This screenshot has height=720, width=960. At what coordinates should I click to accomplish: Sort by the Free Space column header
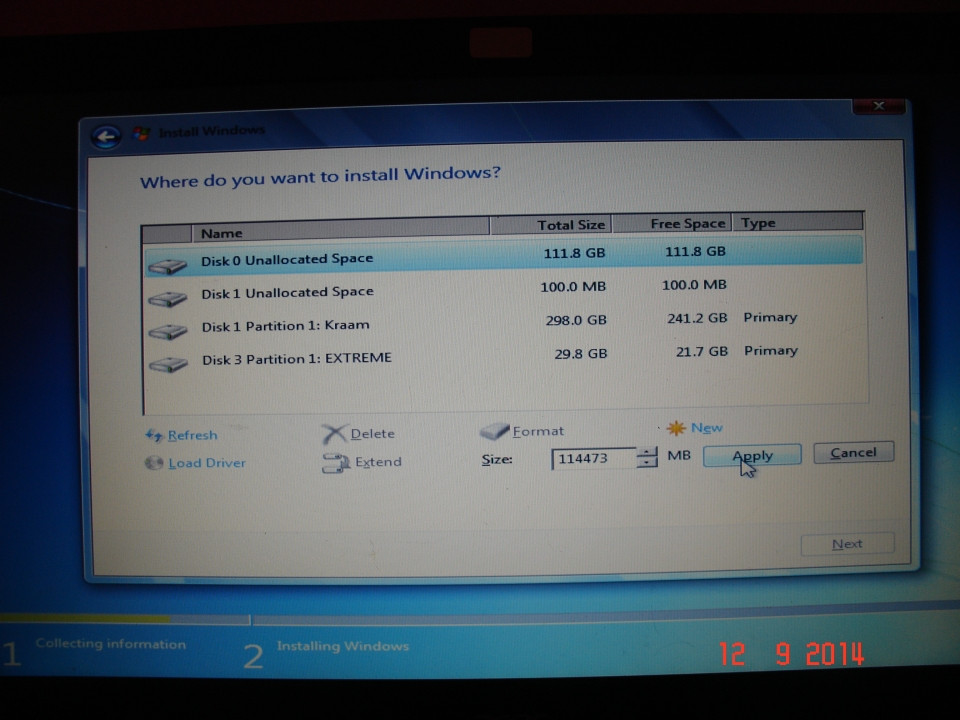672,223
